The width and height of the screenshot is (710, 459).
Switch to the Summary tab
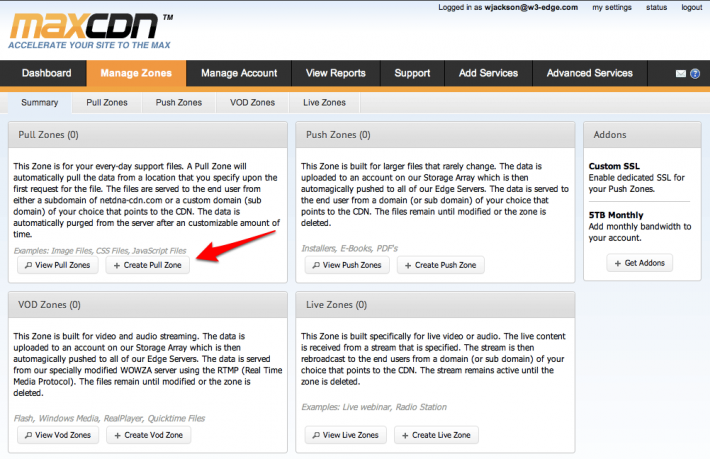pyautogui.click(x=40, y=103)
